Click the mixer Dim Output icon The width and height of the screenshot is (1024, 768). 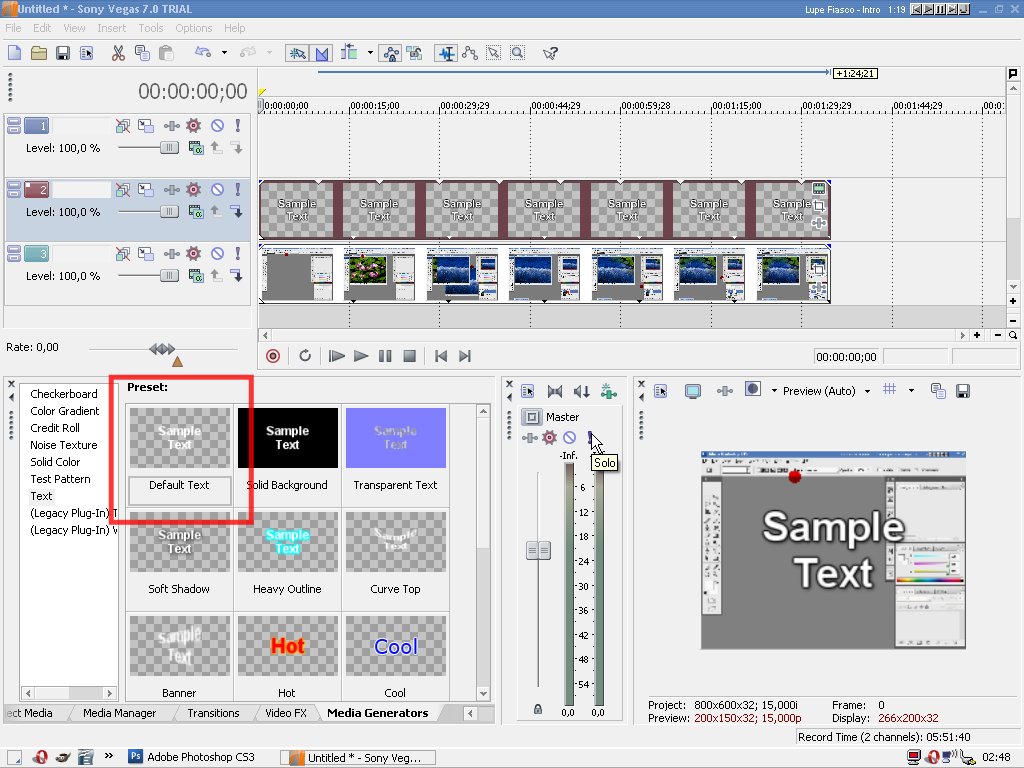point(581,391)
